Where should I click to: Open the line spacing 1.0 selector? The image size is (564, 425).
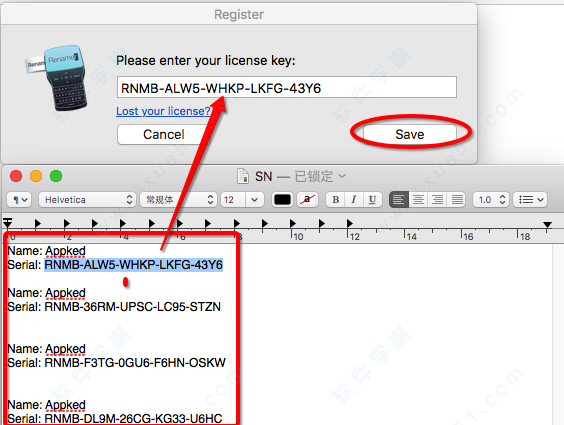[491, 200]
